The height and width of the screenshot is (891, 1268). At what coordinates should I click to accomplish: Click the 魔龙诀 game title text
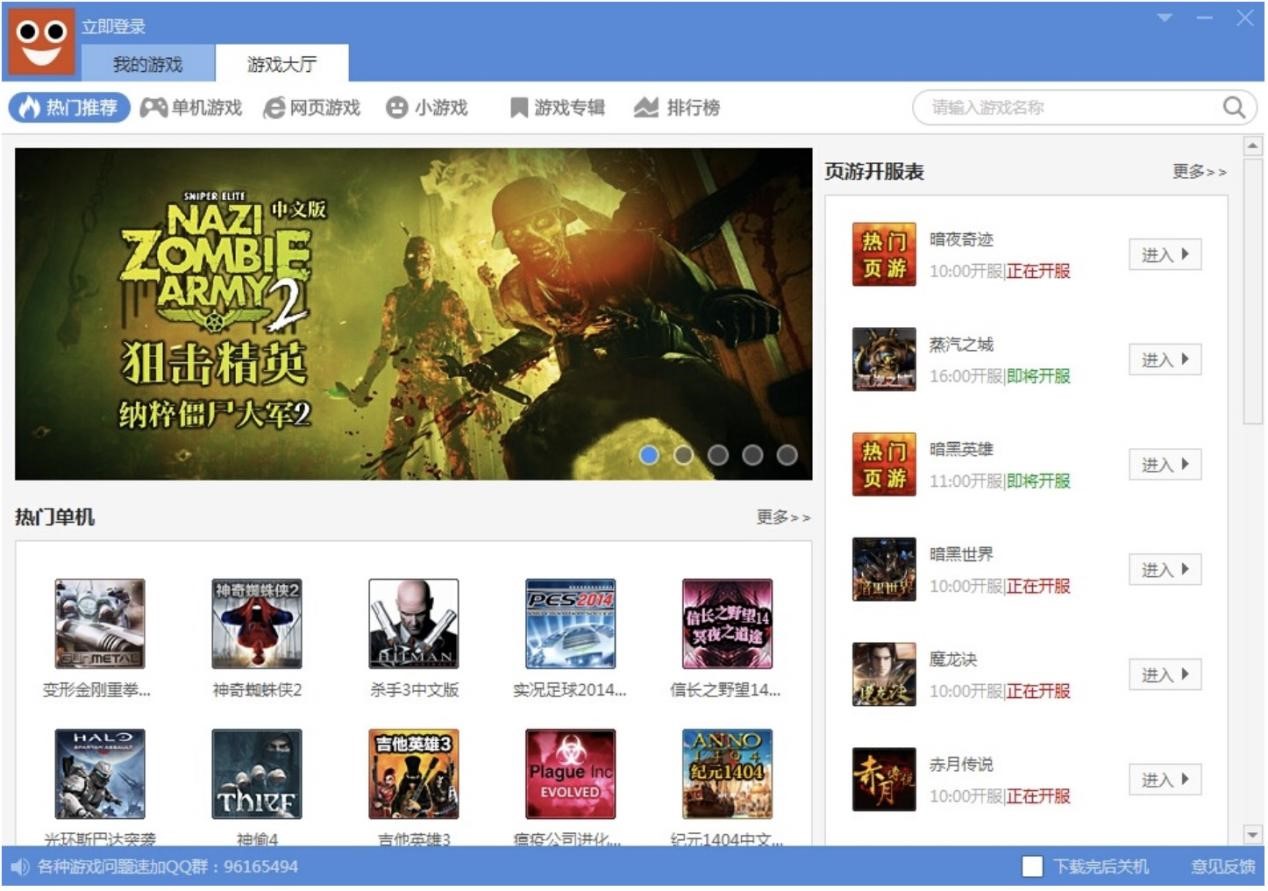pos(953,659)
